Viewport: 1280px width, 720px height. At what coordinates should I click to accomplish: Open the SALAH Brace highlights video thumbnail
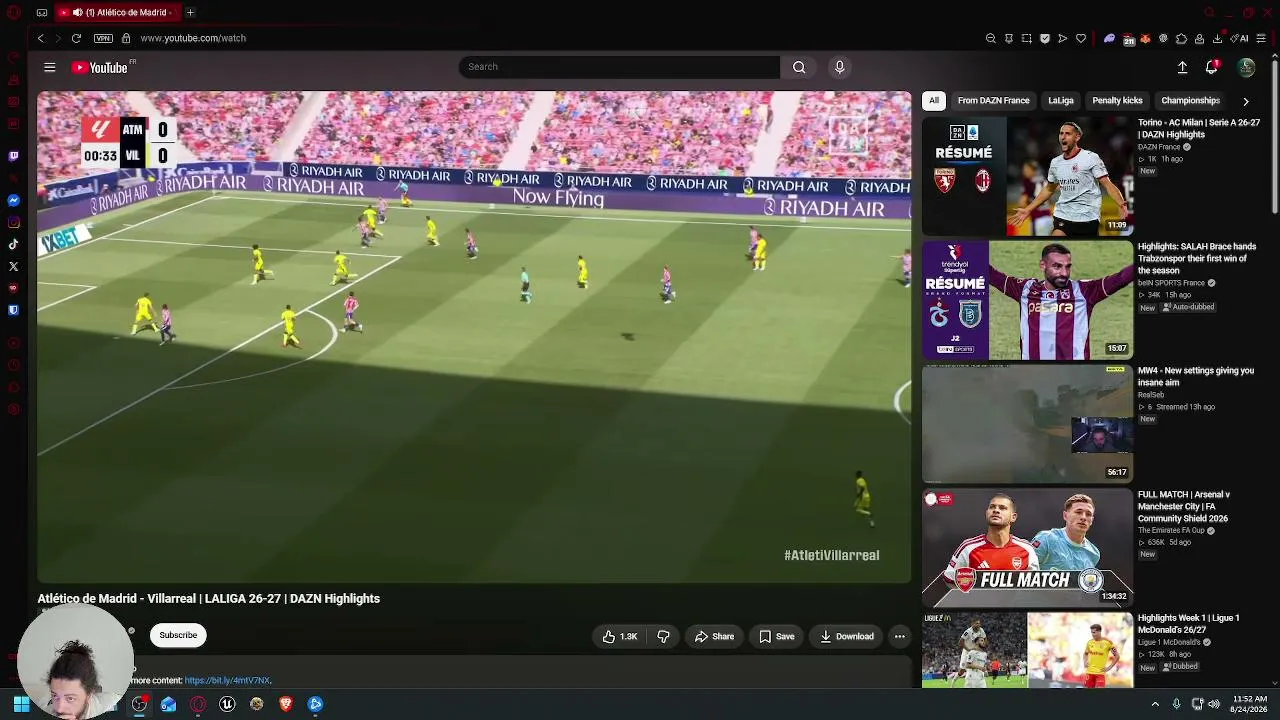click(1027, 300)
